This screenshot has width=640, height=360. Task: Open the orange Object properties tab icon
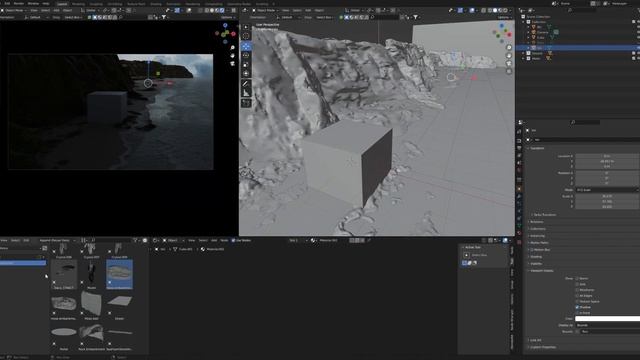tap(519, 189)
